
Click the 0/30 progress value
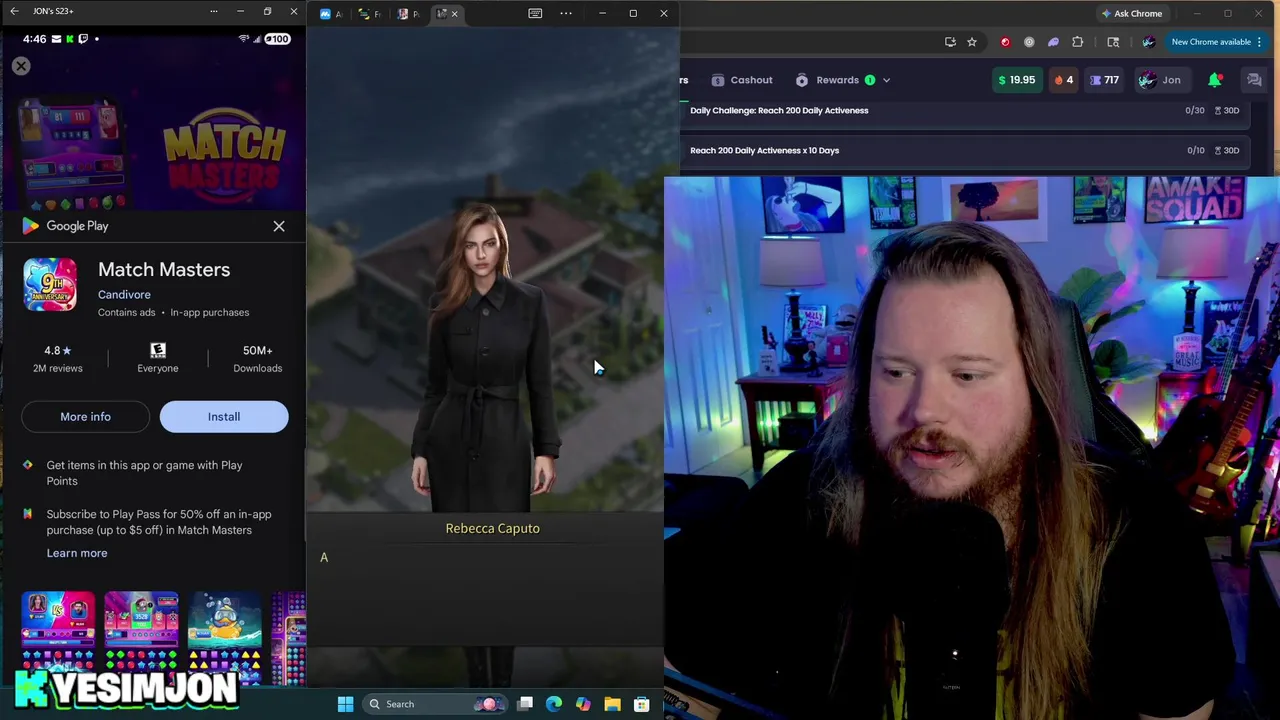1194,110
